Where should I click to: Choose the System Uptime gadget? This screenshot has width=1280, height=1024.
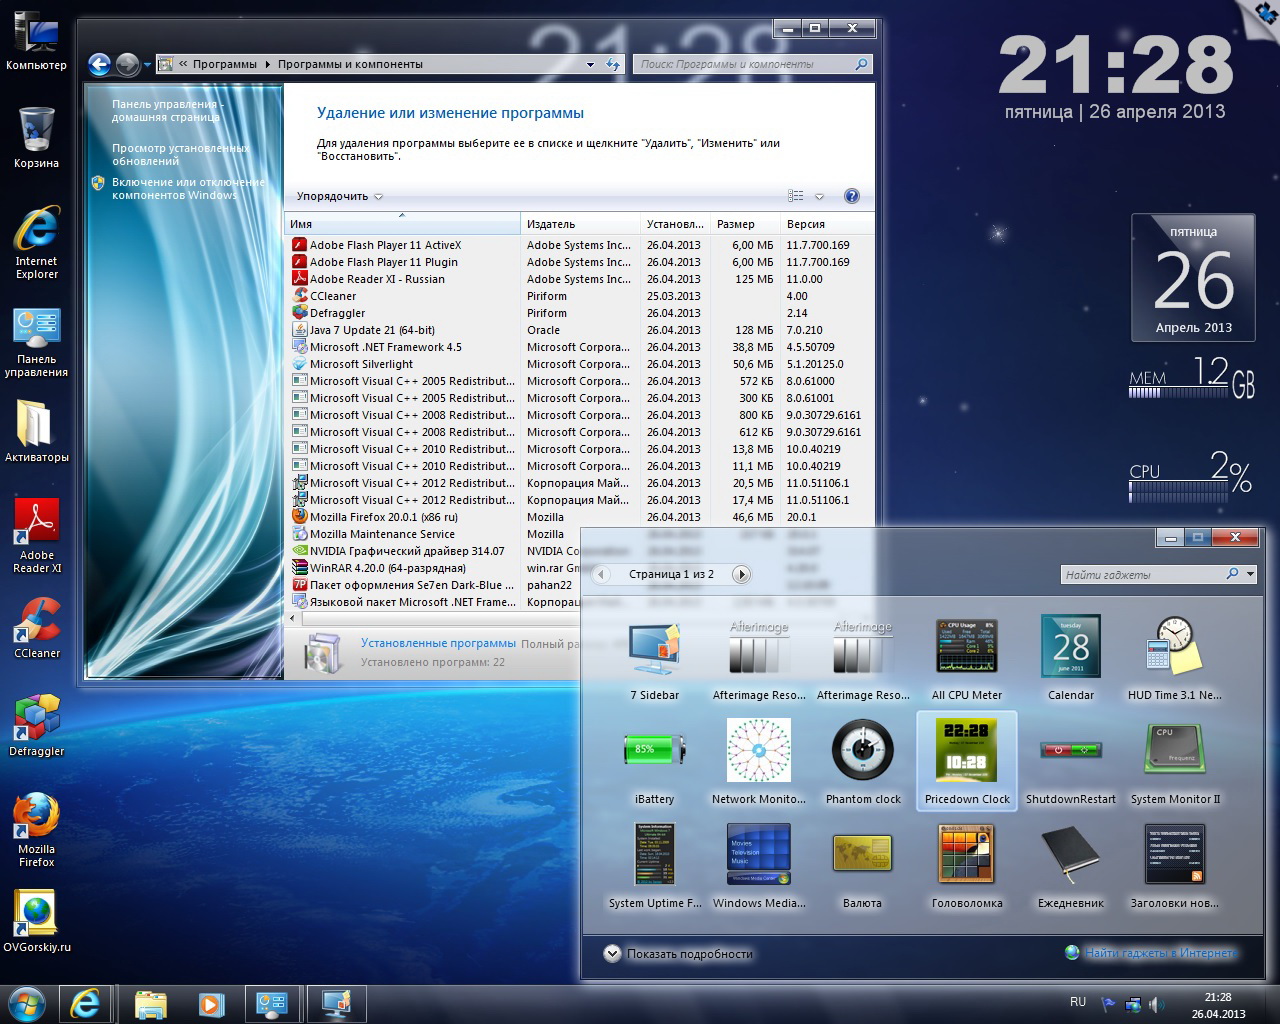click(655, 866)
